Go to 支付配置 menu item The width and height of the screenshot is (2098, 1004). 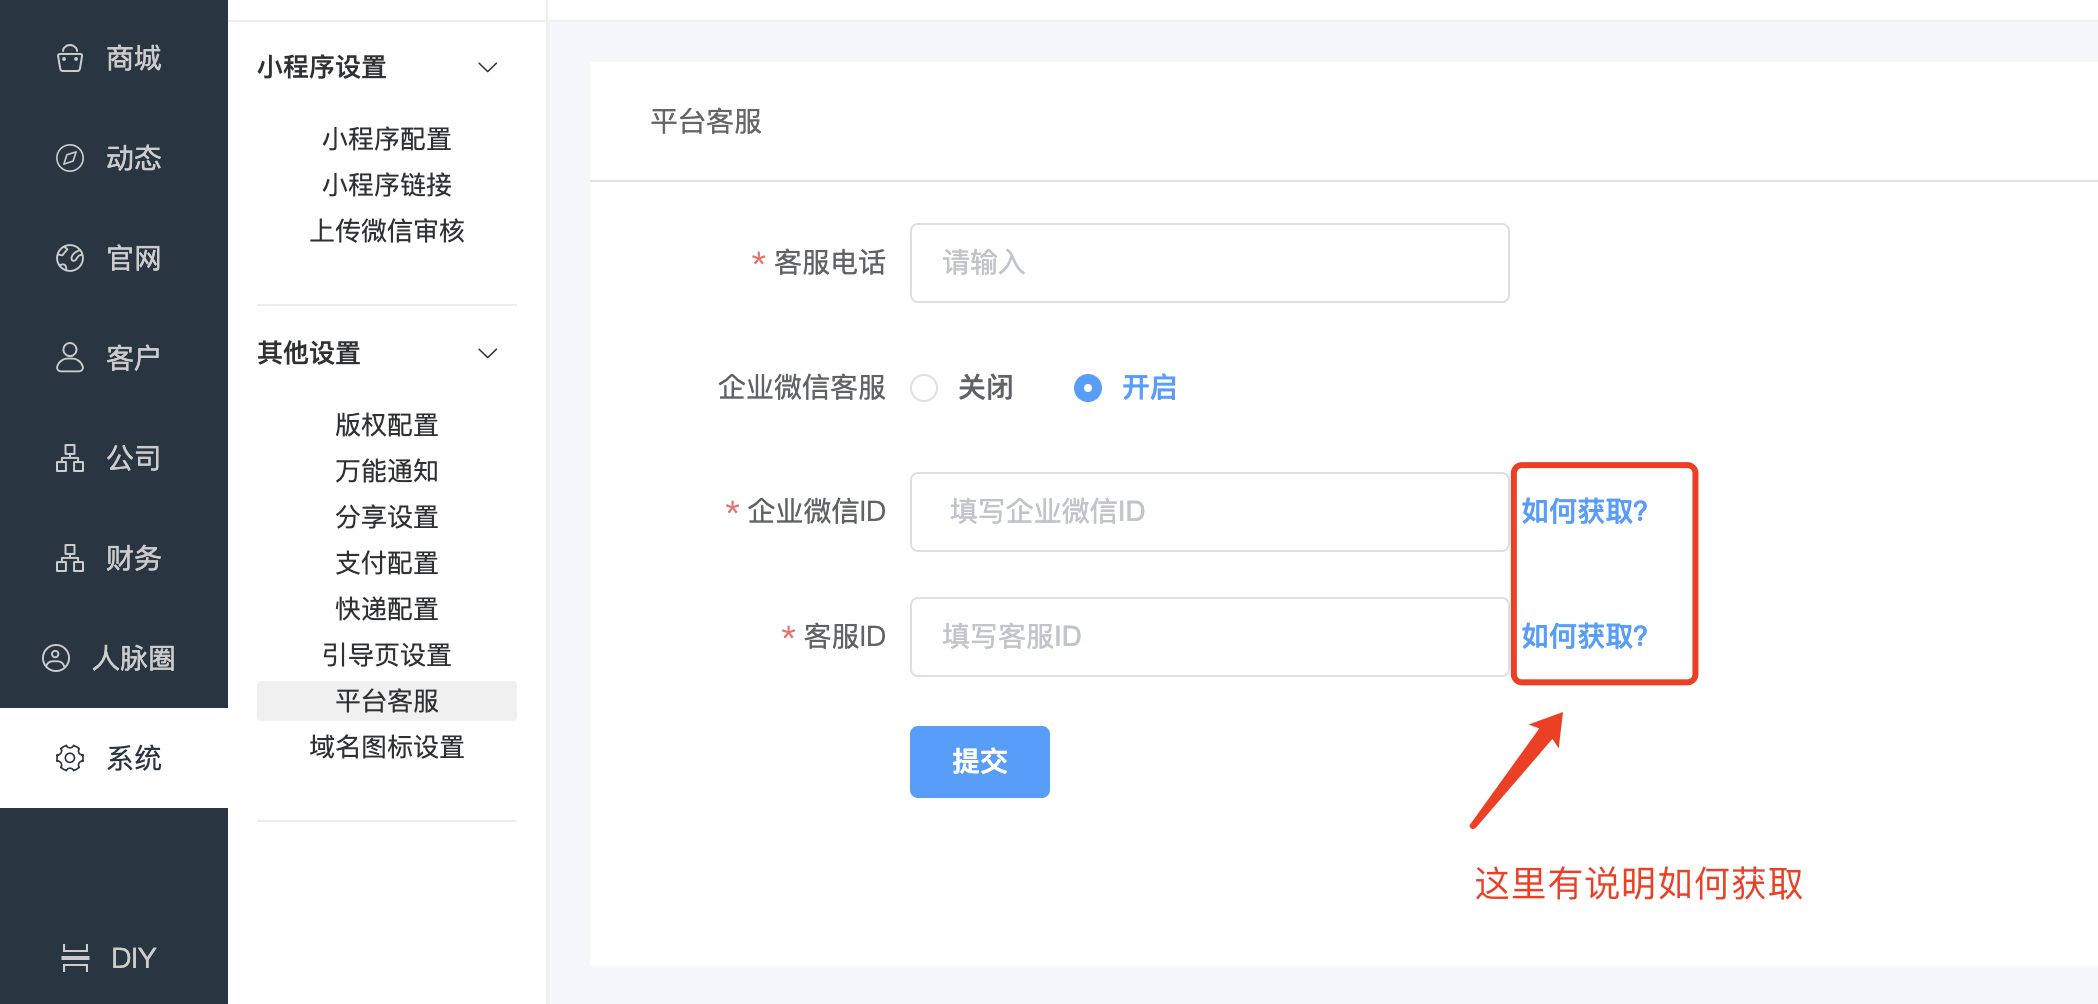tap(387, 563)
